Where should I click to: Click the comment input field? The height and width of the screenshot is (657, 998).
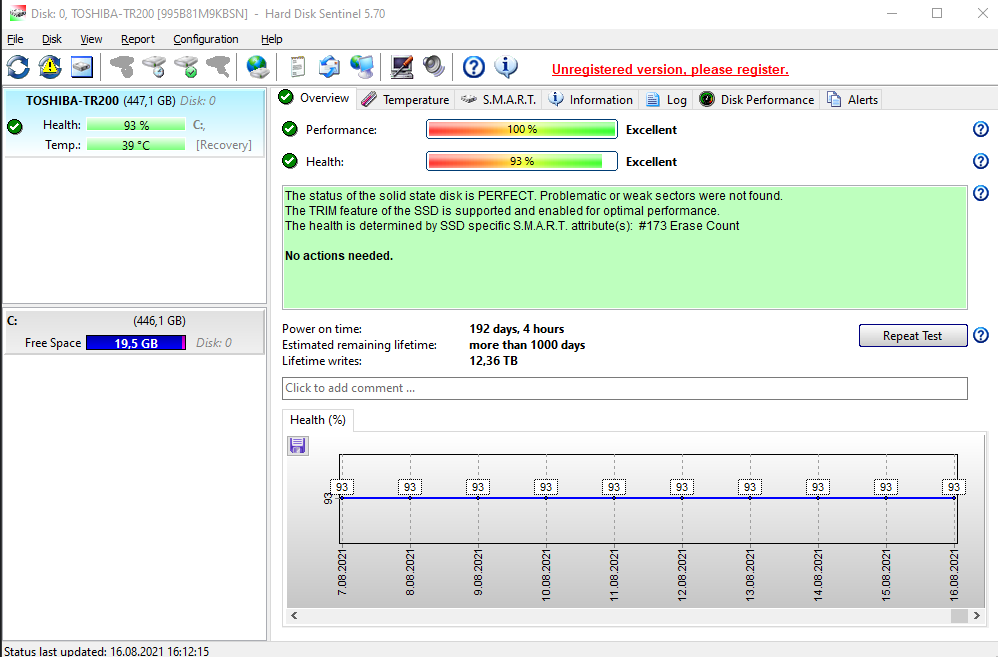coord(624,388)
